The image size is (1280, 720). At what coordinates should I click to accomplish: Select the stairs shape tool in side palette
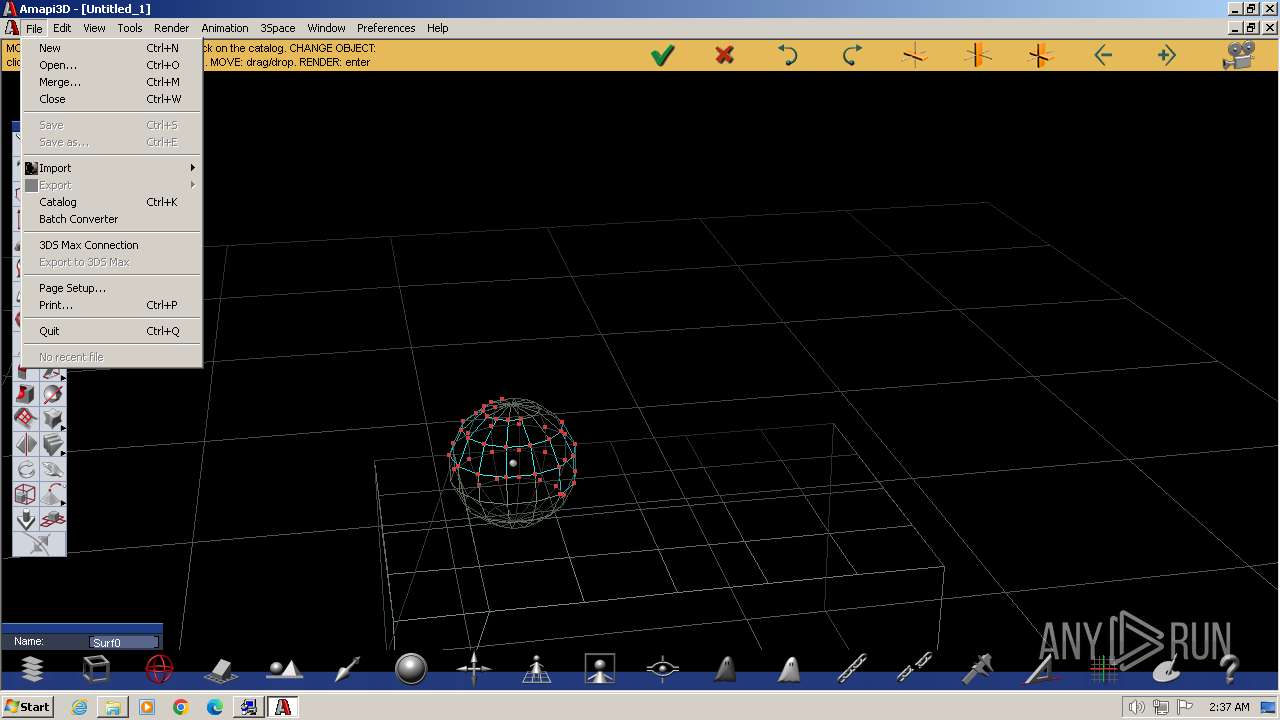click(53, 444)
